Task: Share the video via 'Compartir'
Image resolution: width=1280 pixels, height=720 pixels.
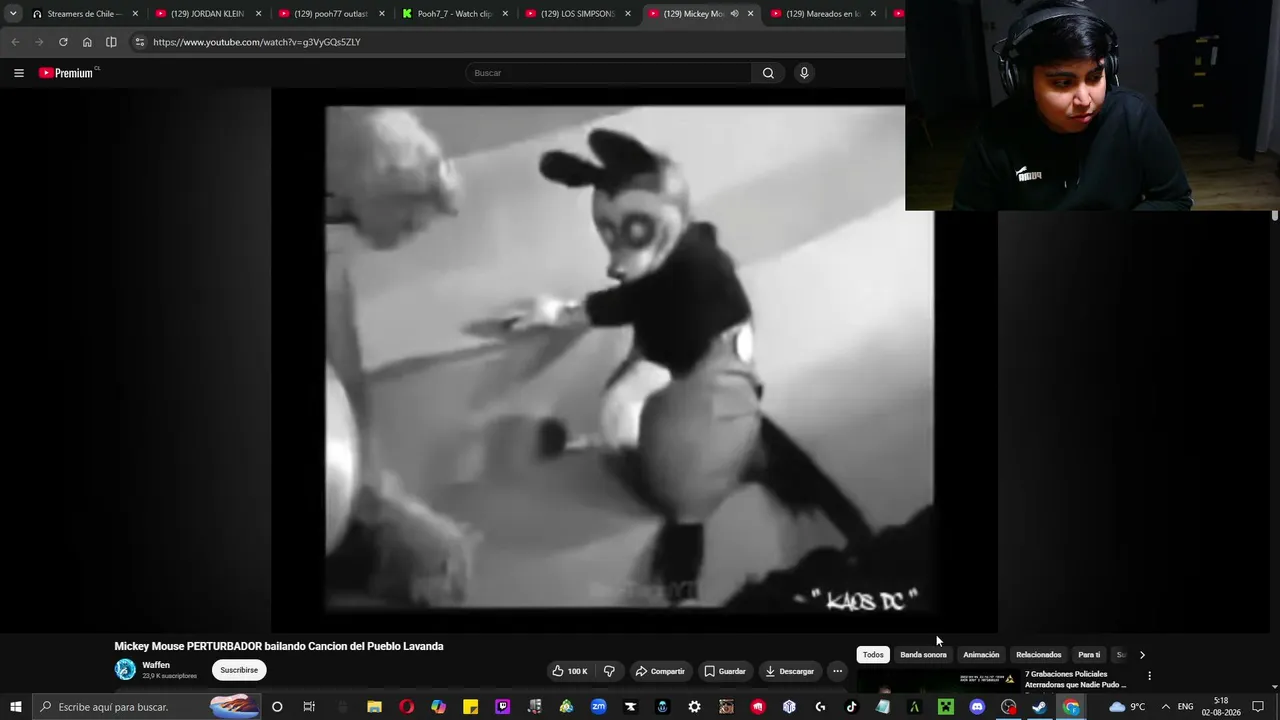Action: click(x=661, y=671)
